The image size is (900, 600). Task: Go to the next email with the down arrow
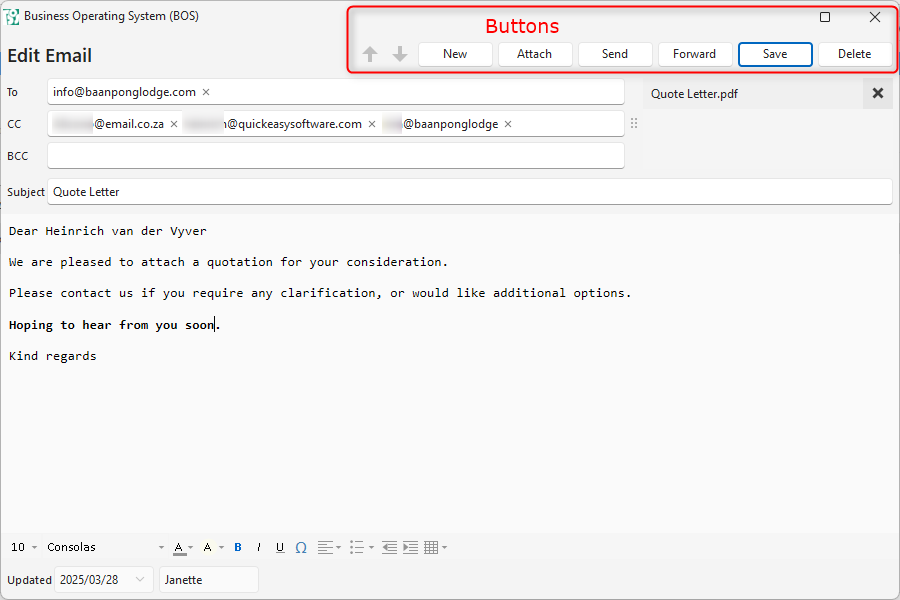point(400,54)
